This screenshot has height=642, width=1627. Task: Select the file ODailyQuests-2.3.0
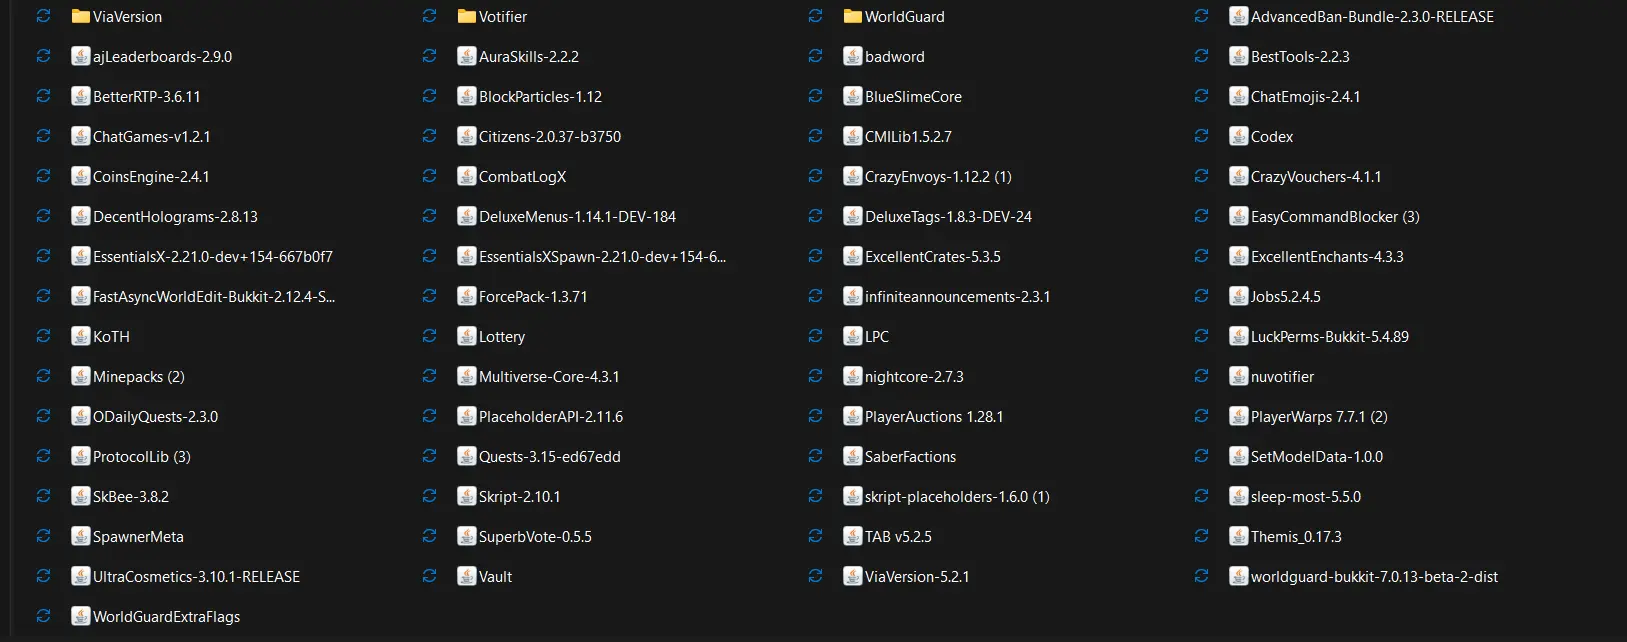pos(155,417)
